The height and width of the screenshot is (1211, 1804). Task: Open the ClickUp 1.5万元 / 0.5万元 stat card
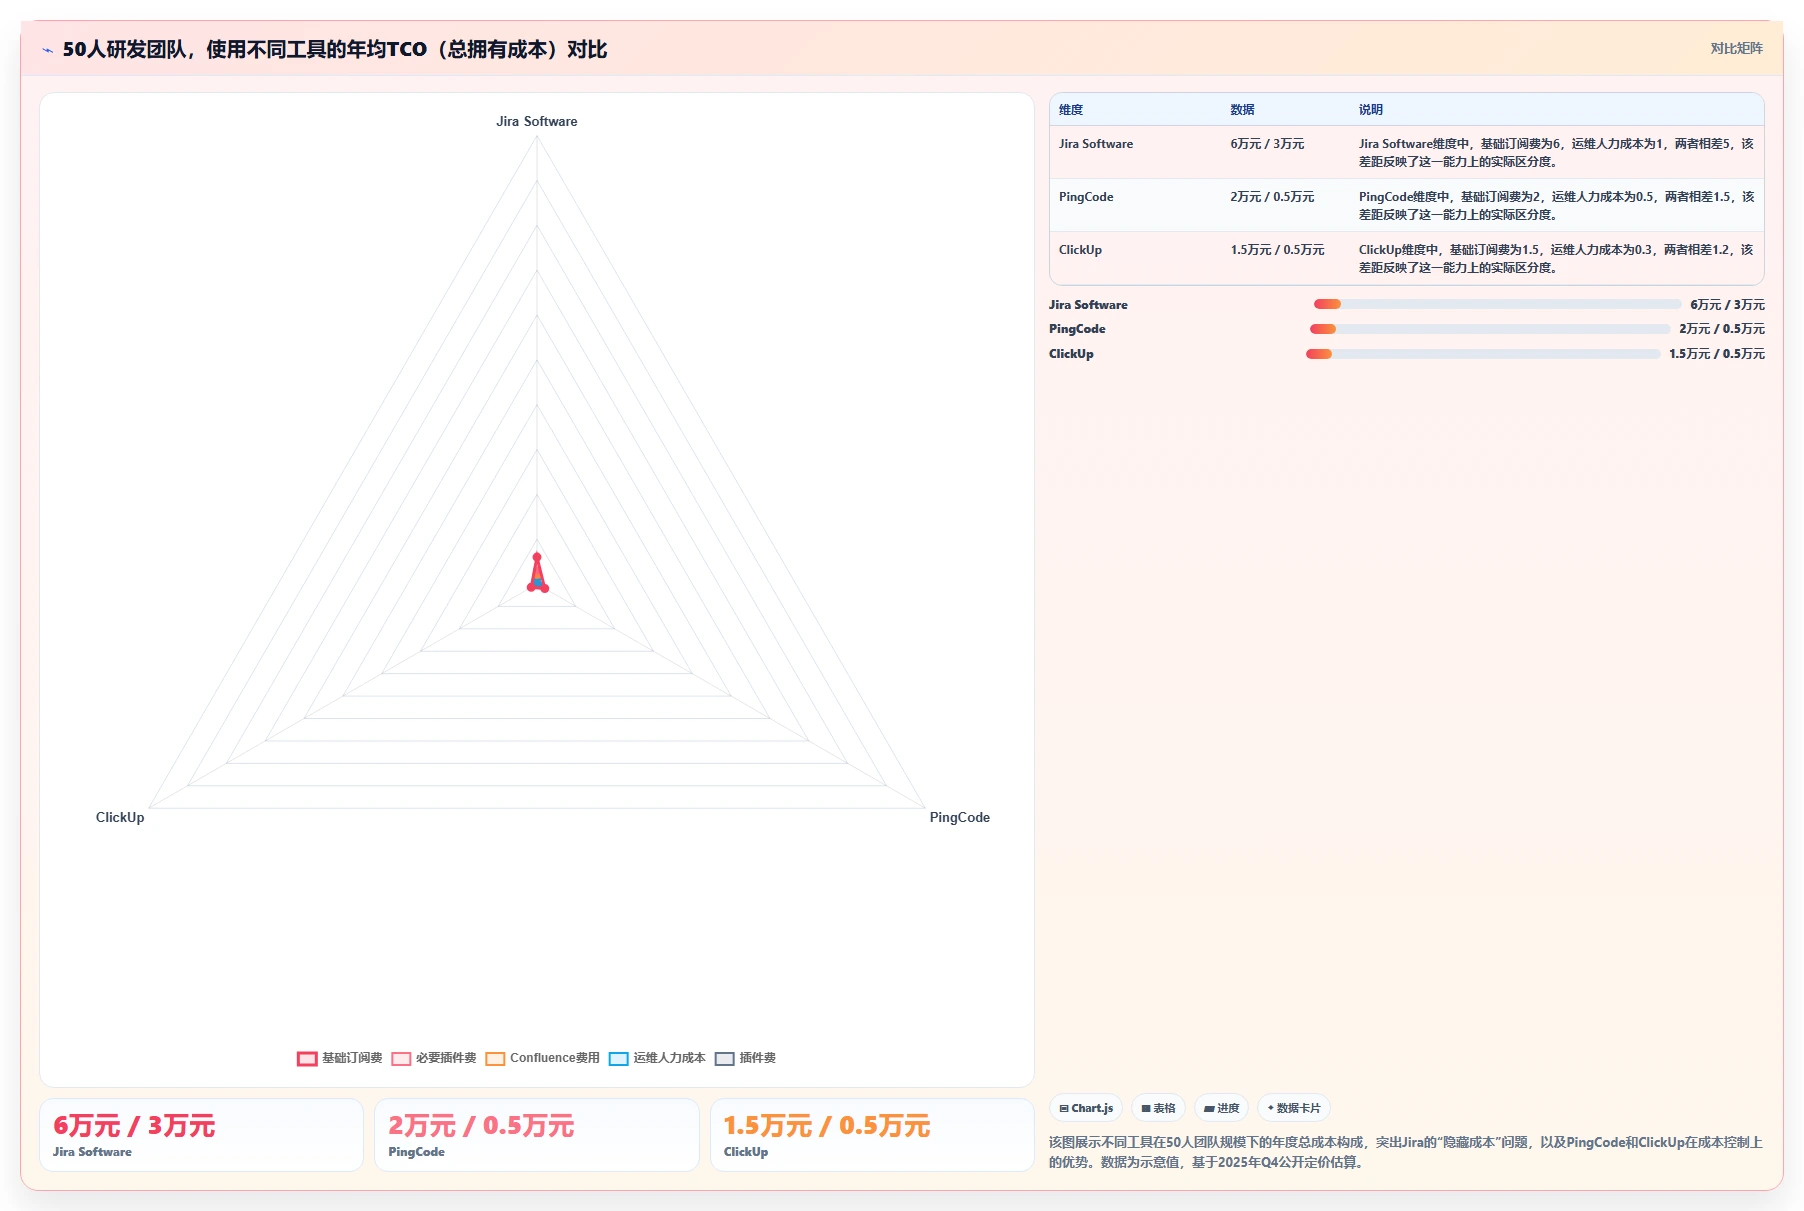(x=872, y=1135)
